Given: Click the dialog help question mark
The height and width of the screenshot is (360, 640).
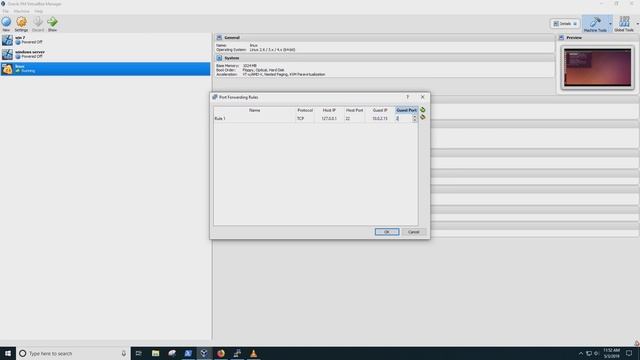Looking at the screenshot, I should coord(407,97).
